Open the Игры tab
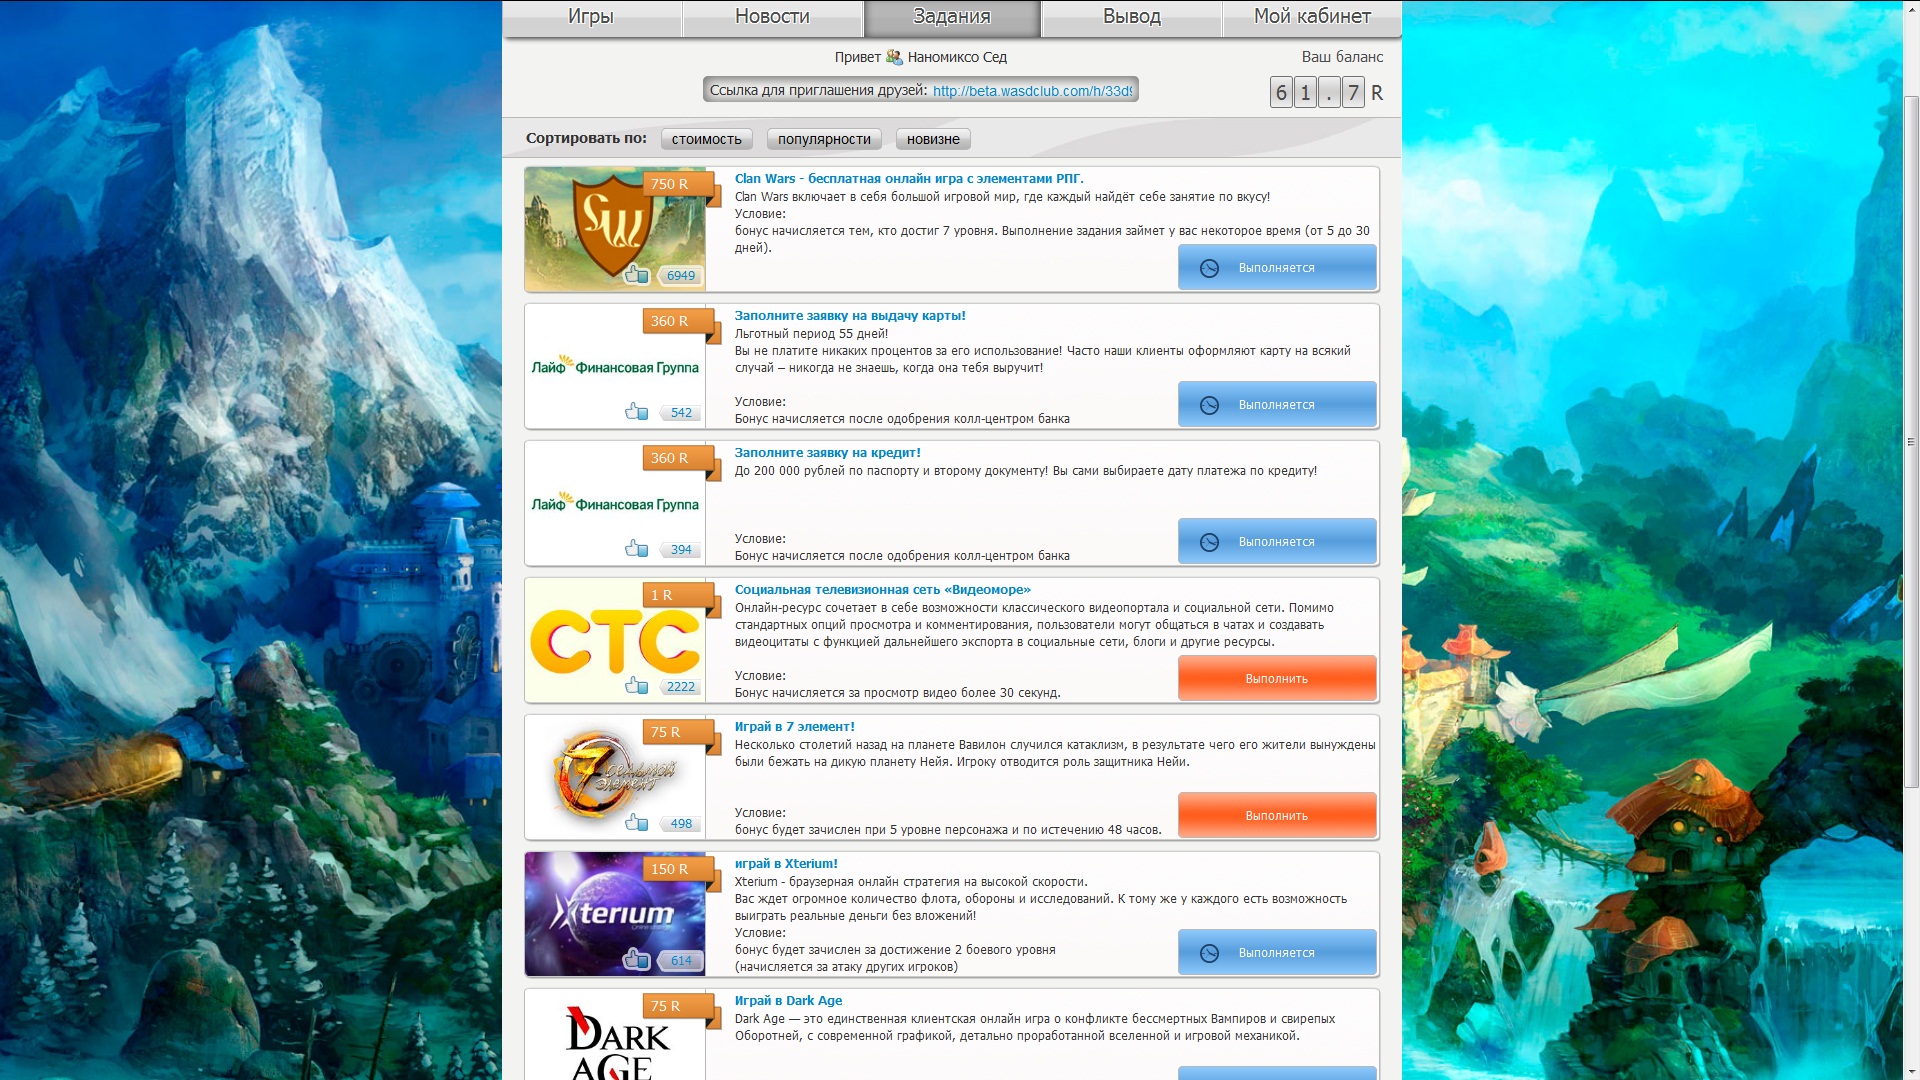1920x1080 pixels. click(591, 17)
